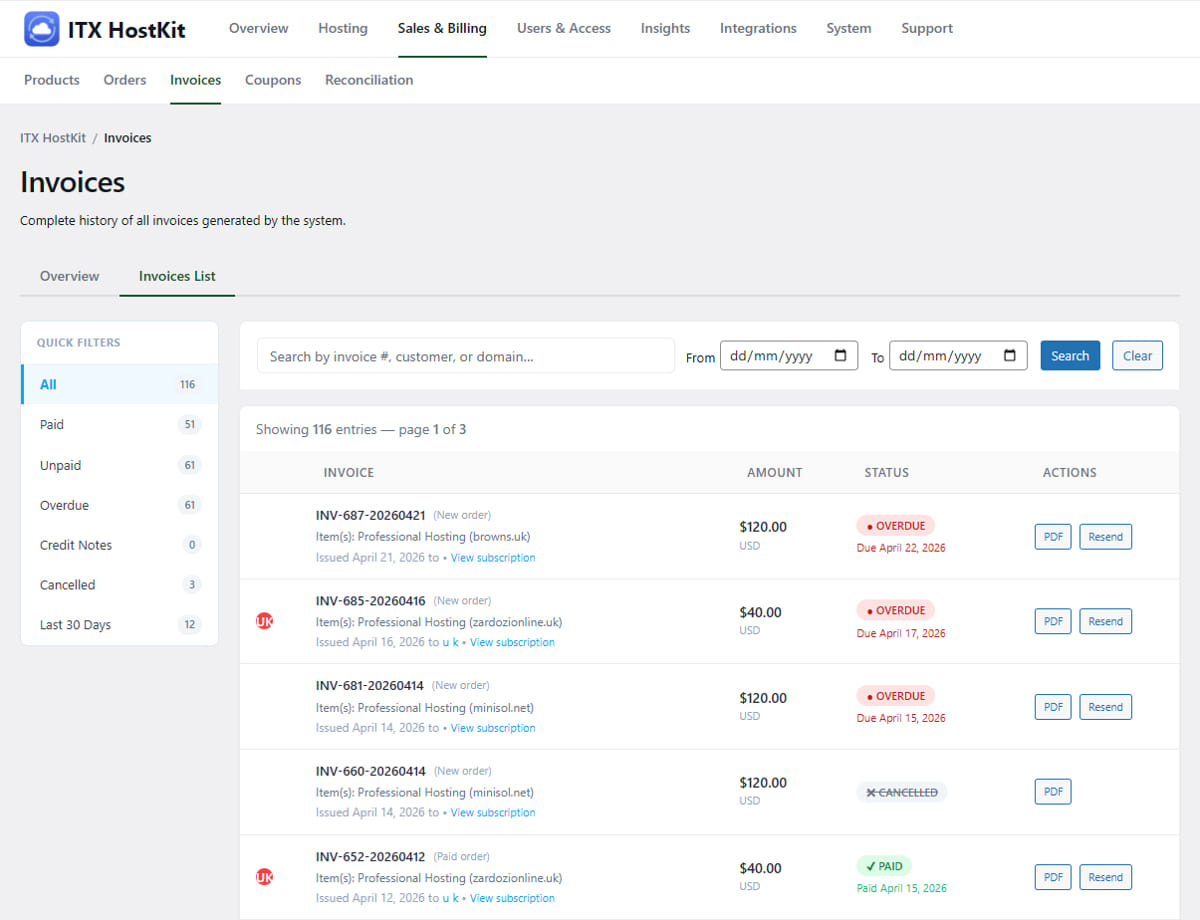View subscription for INV-681-20260414

point(493,728)
